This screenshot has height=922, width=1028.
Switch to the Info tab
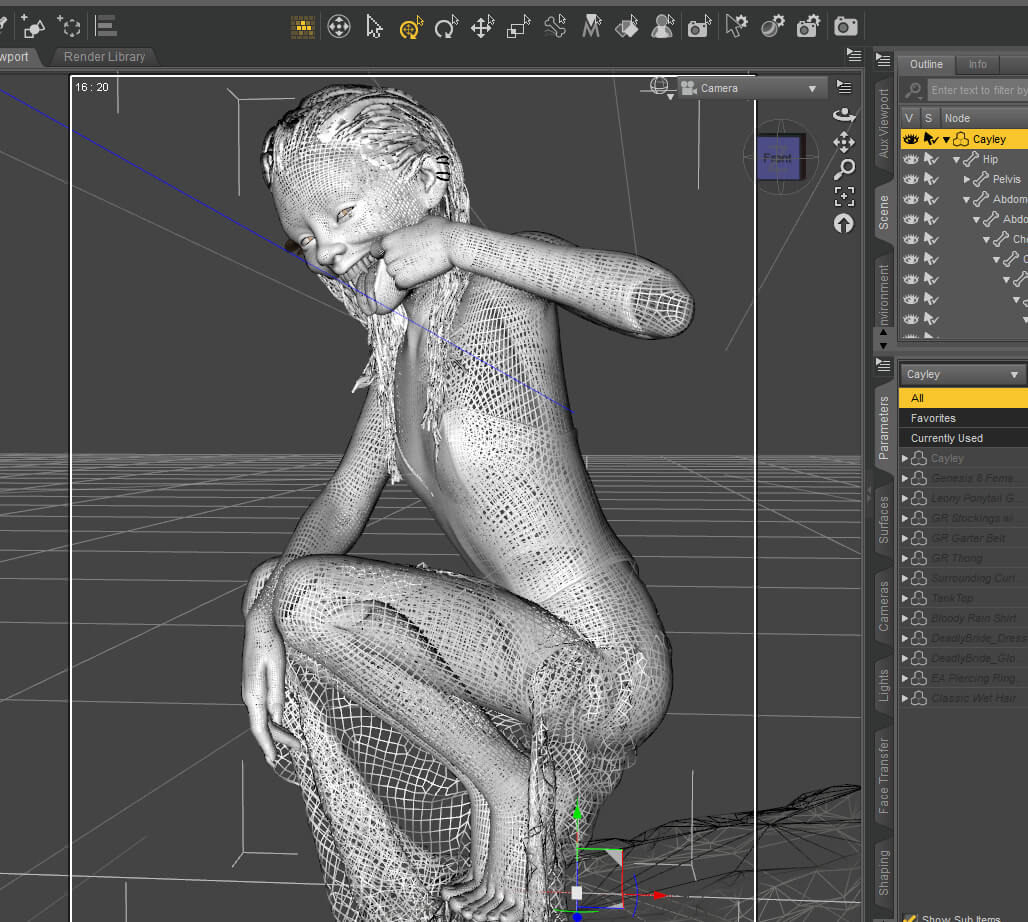978,64
